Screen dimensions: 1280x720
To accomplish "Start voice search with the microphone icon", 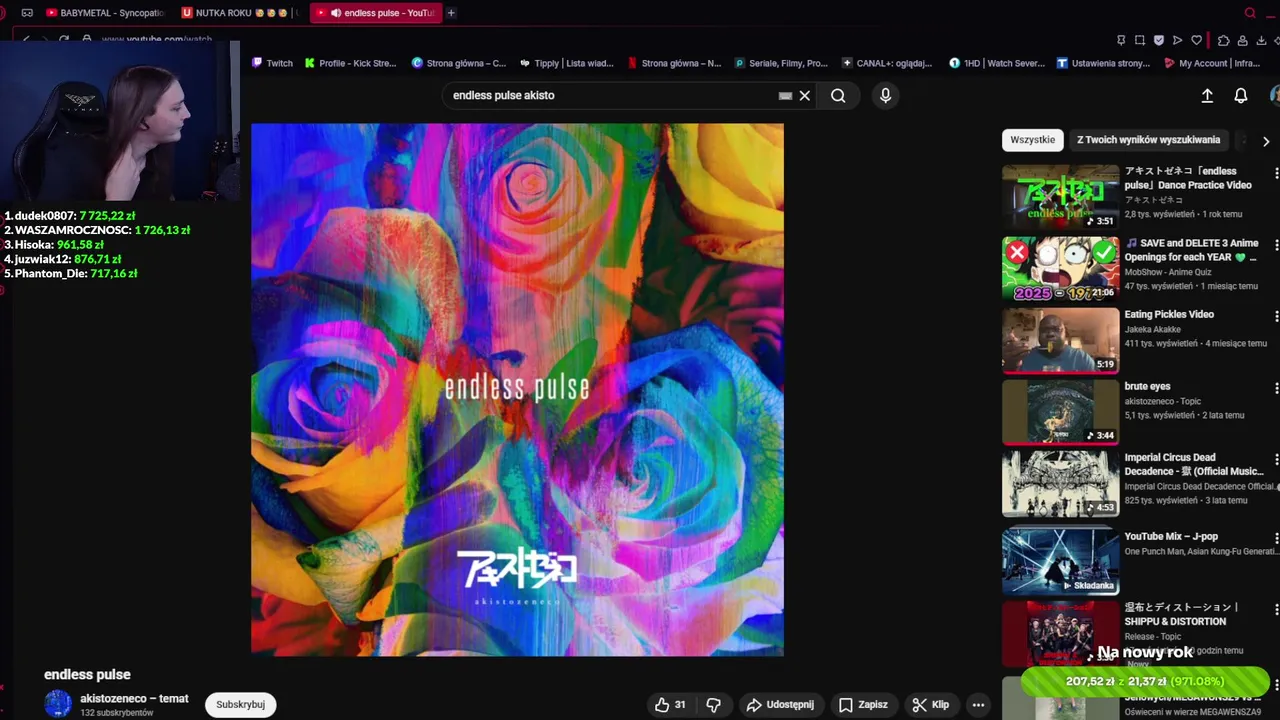I will [x=885, y=96].
